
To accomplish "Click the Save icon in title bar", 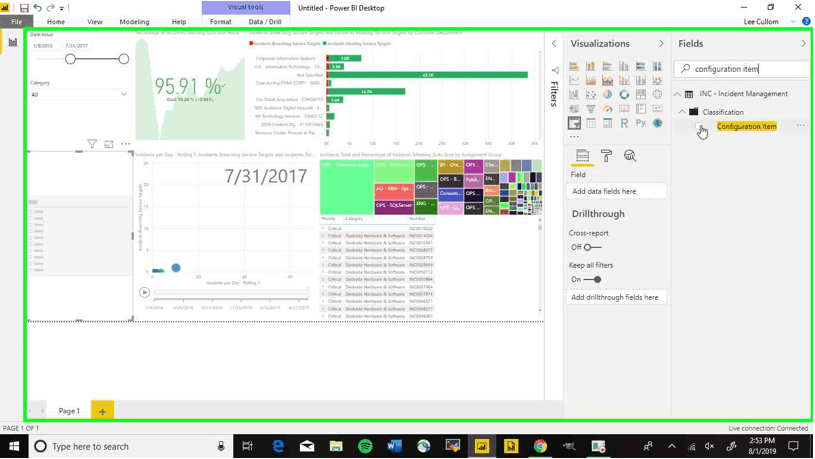I will click(x=24, y=8).
